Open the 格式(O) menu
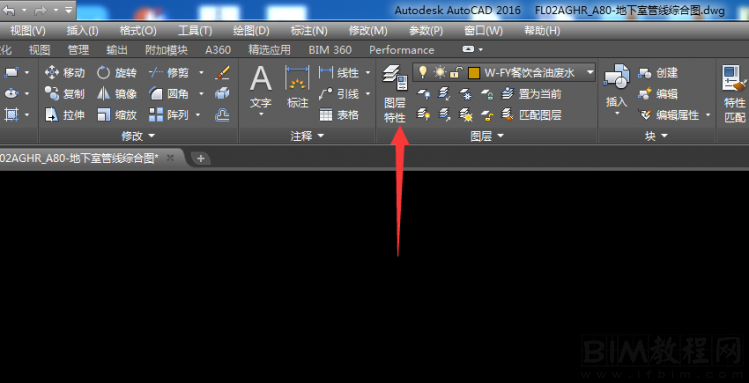 tap(138, 31)
